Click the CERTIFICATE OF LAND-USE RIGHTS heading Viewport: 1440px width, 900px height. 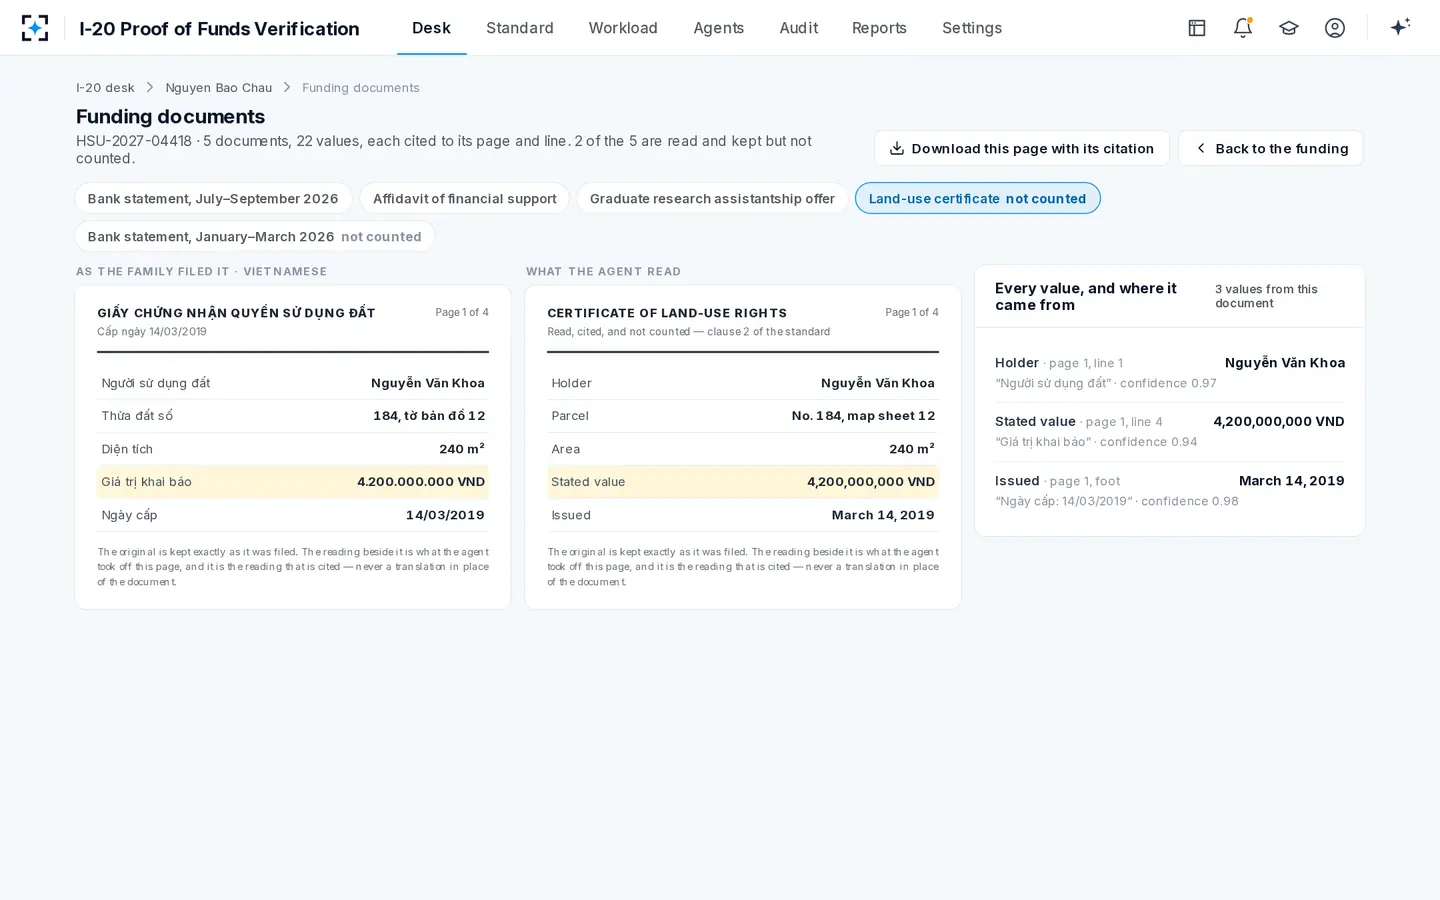tap(667, 313)
